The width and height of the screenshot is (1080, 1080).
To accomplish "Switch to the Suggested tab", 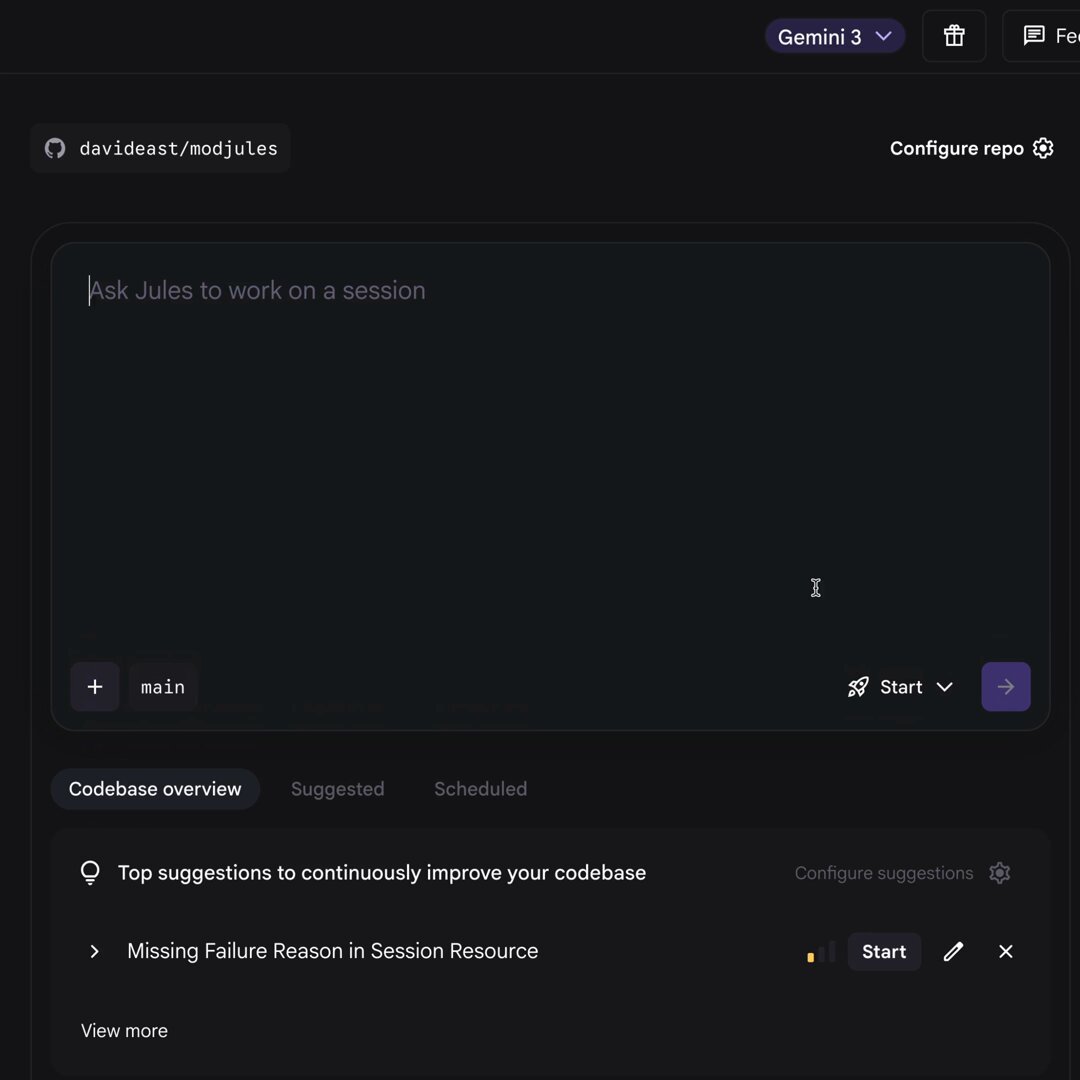I will 338,789.
